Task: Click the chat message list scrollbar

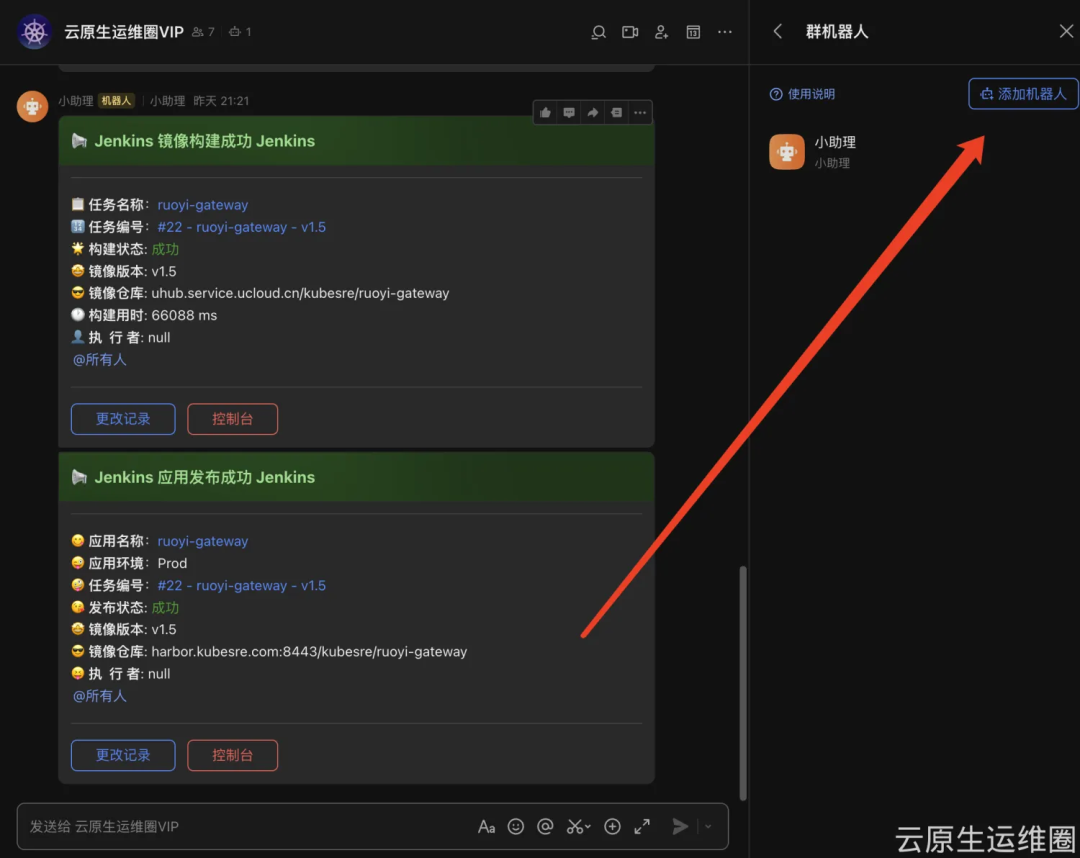Action: (742, 682)
